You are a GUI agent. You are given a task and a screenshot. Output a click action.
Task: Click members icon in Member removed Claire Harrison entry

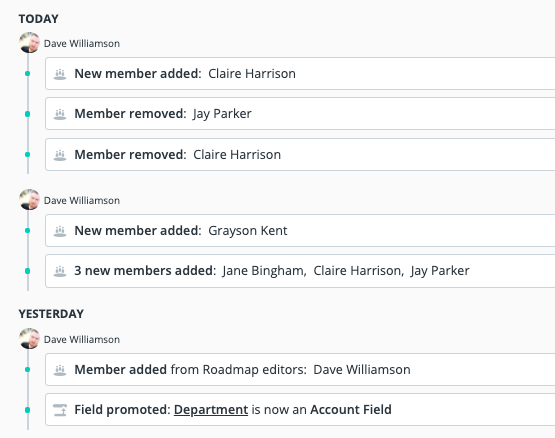(x=60, y=155)
